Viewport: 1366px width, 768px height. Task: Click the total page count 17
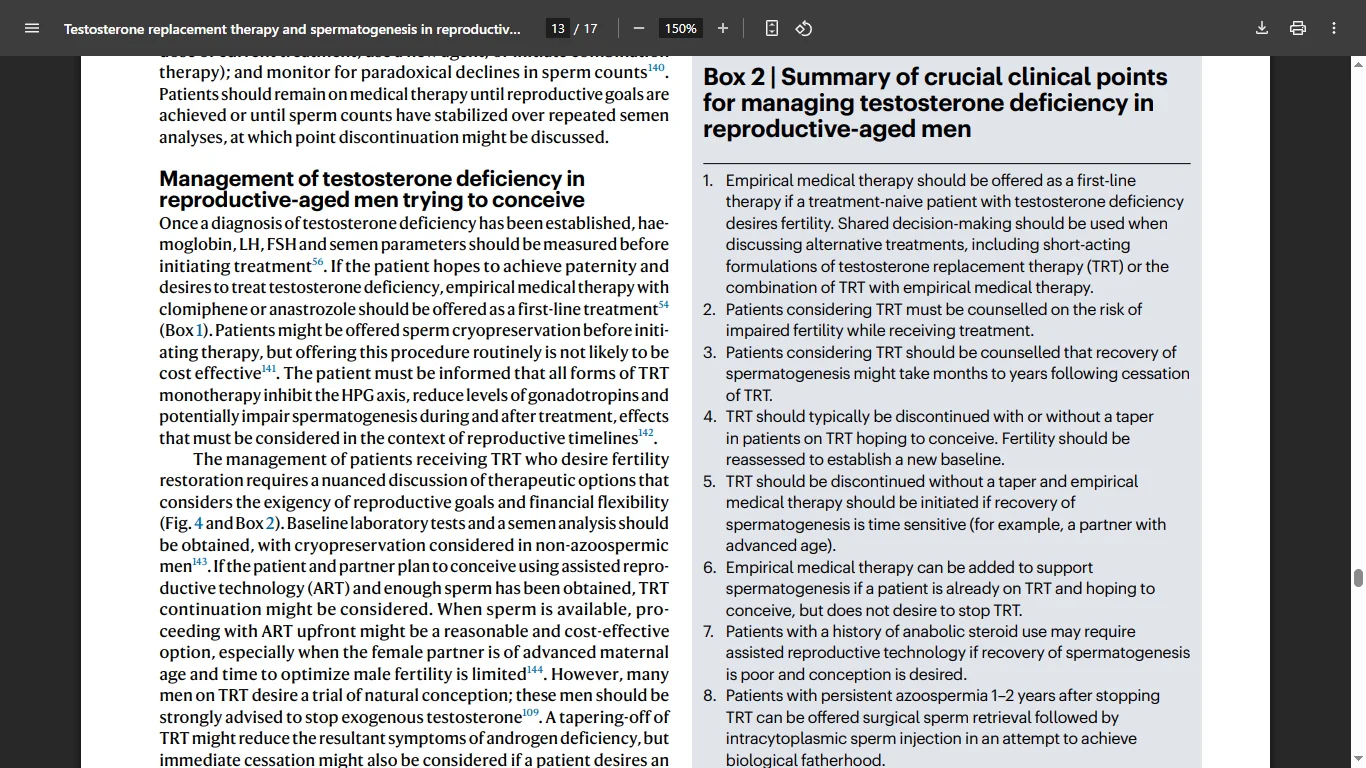(x=591, y=29)
